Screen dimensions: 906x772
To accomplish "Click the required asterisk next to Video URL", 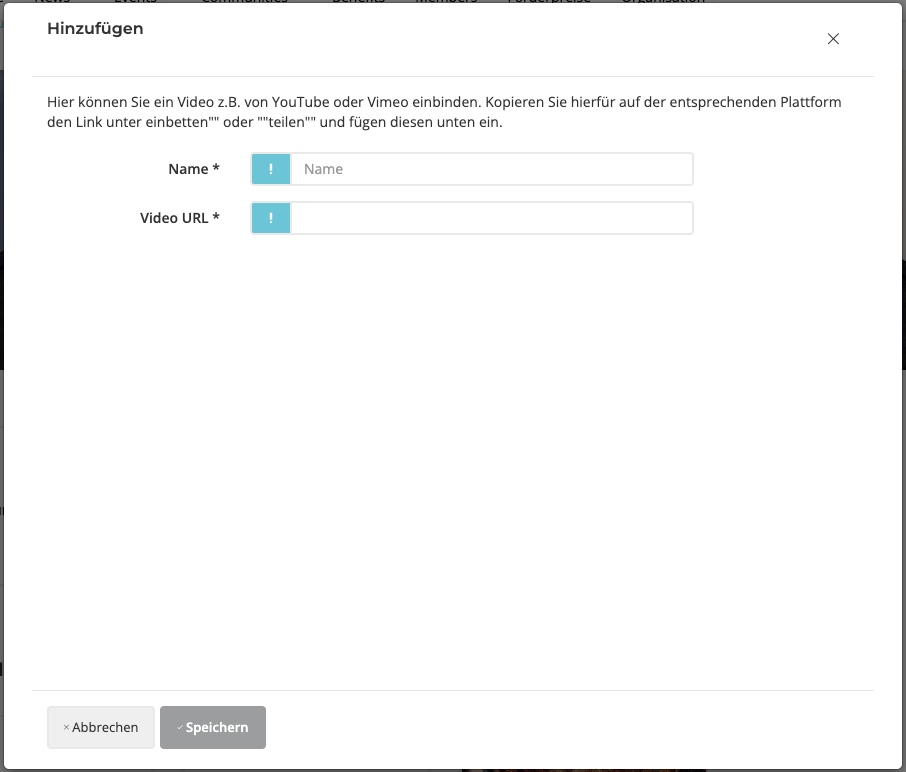I will (216, 218).
